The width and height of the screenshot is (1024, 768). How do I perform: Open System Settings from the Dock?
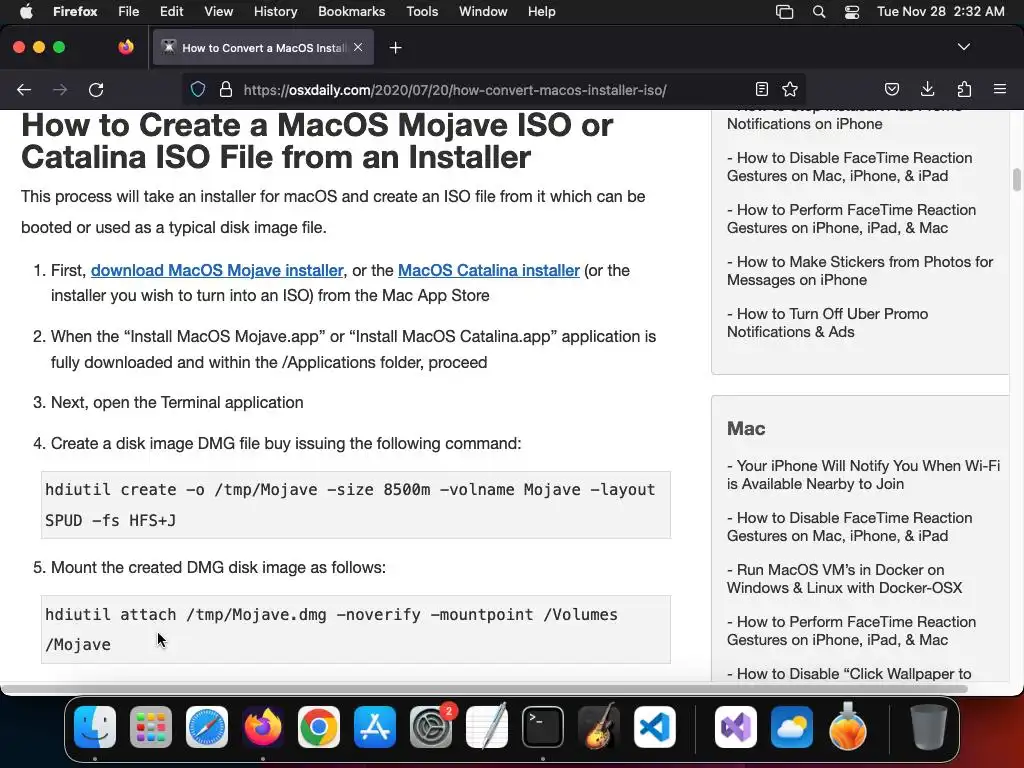pyautogui.click(x=431, y=727)
